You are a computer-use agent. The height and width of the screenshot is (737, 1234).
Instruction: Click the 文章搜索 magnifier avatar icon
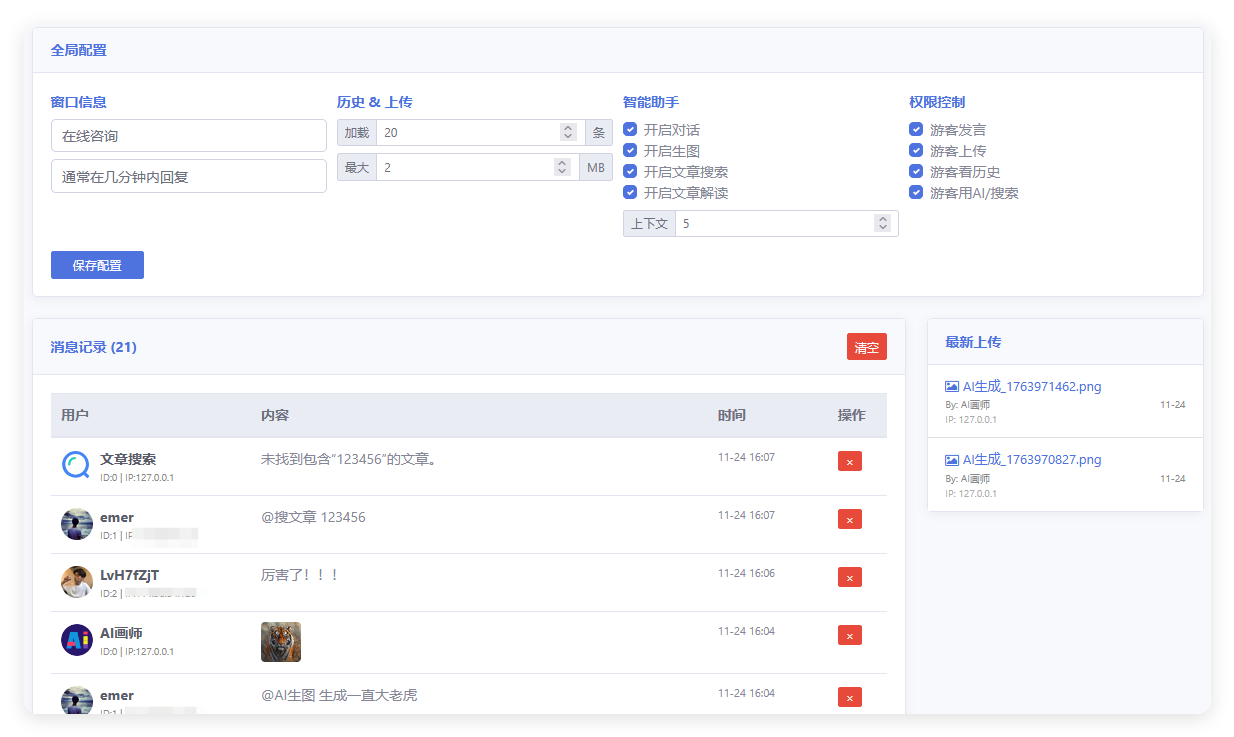point(77,465)
